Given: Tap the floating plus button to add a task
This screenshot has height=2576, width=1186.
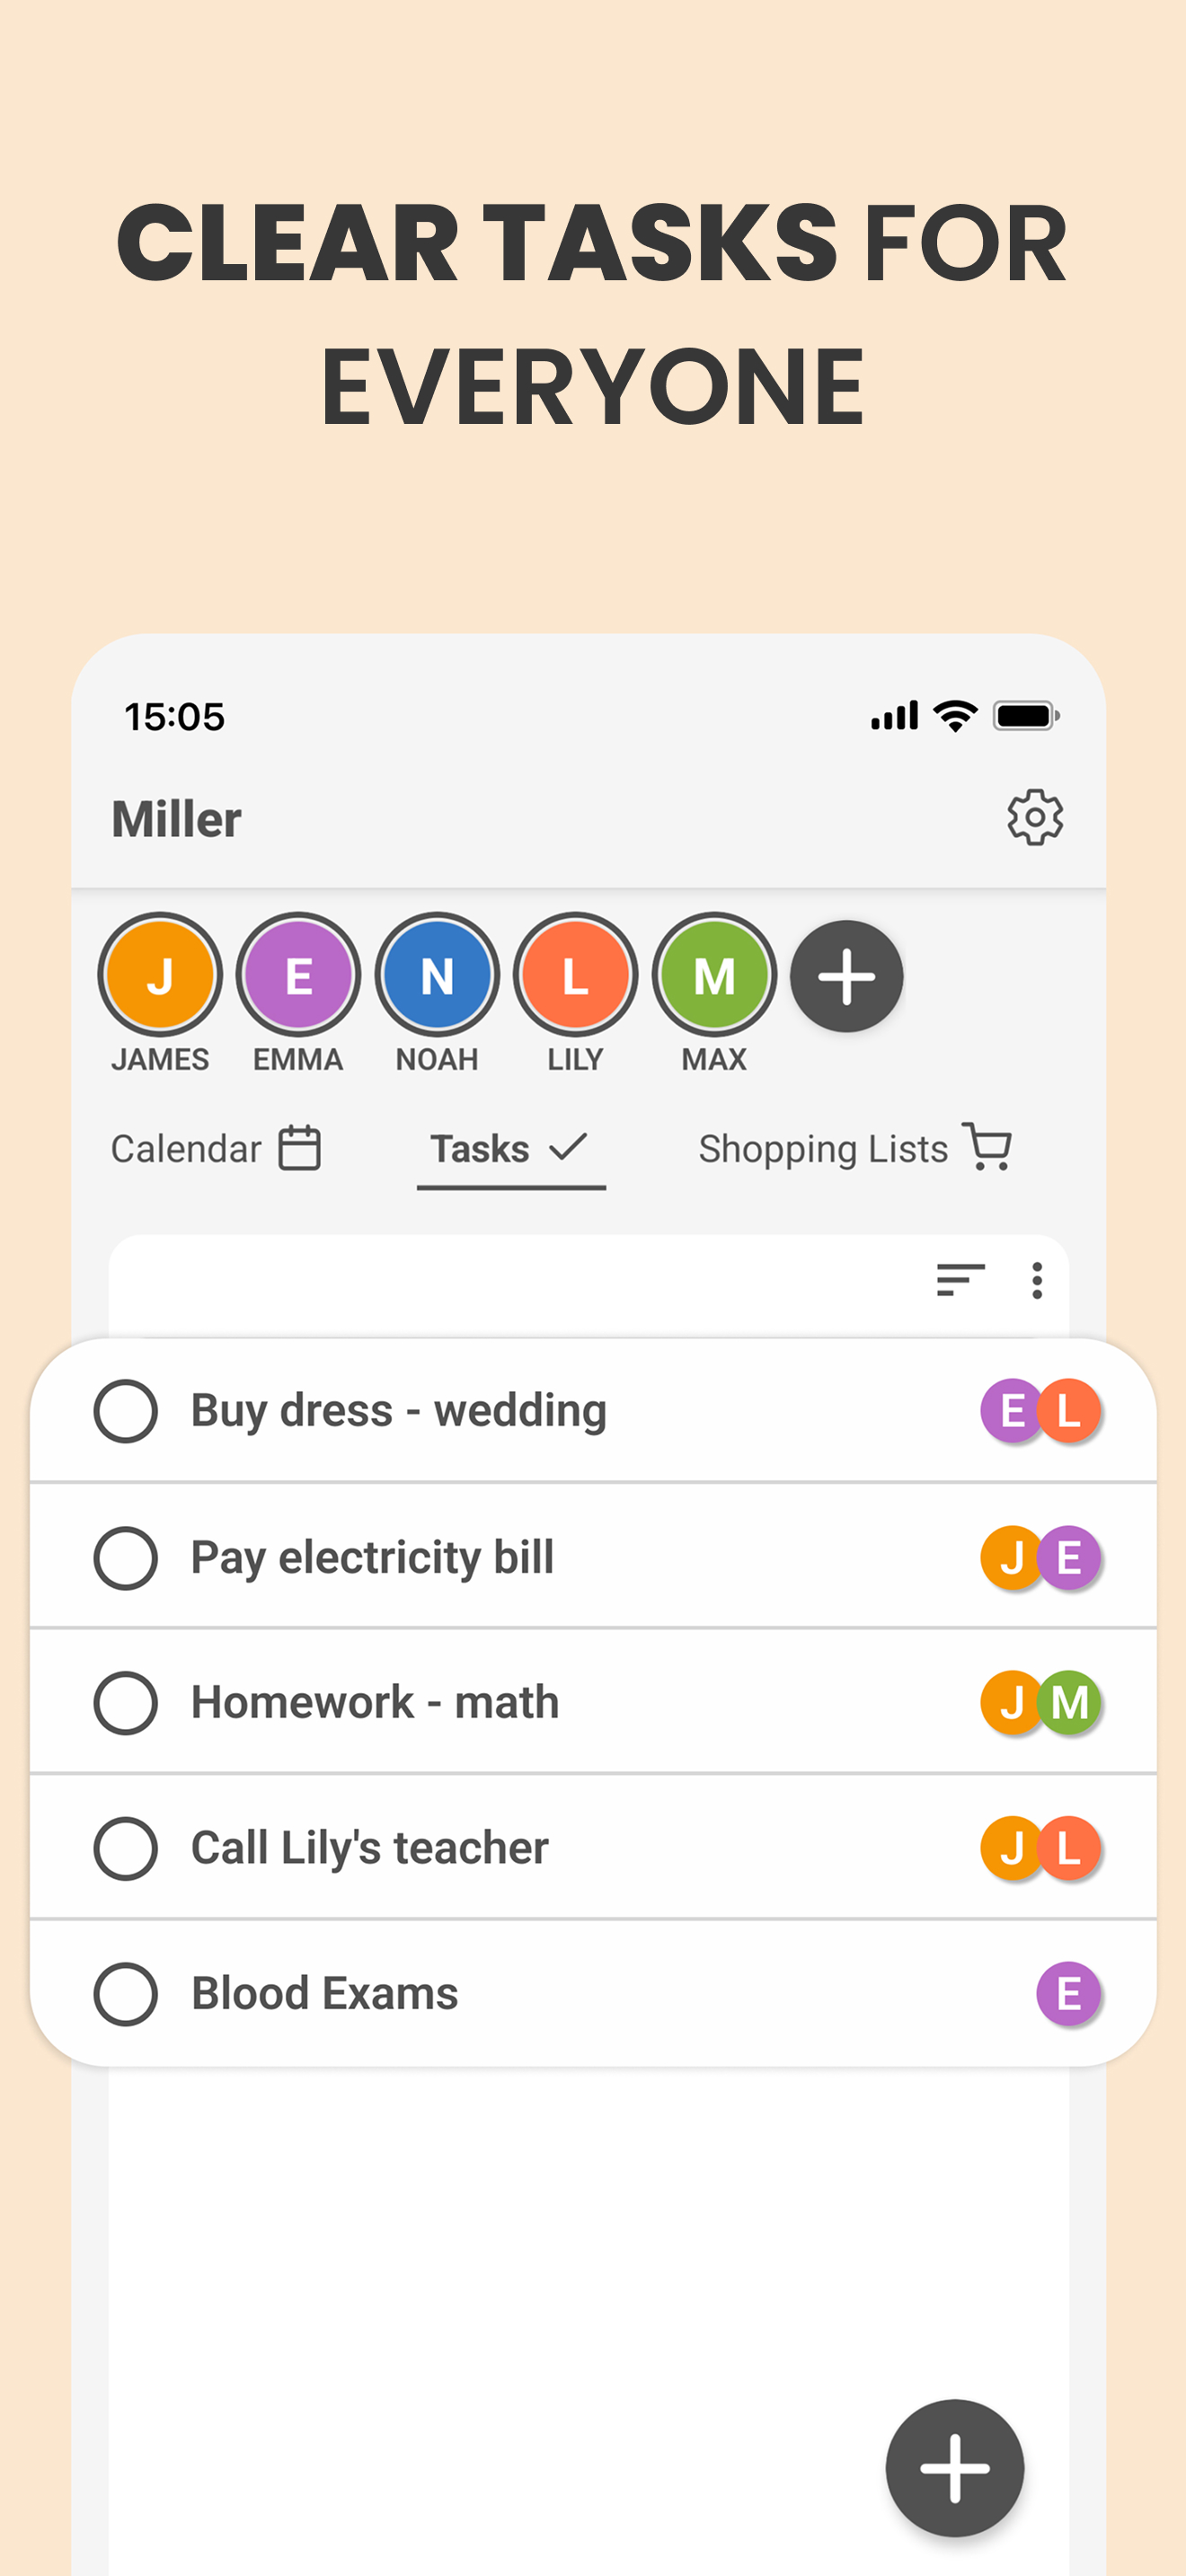Looking at the screenshot, I should [954, 2468].
